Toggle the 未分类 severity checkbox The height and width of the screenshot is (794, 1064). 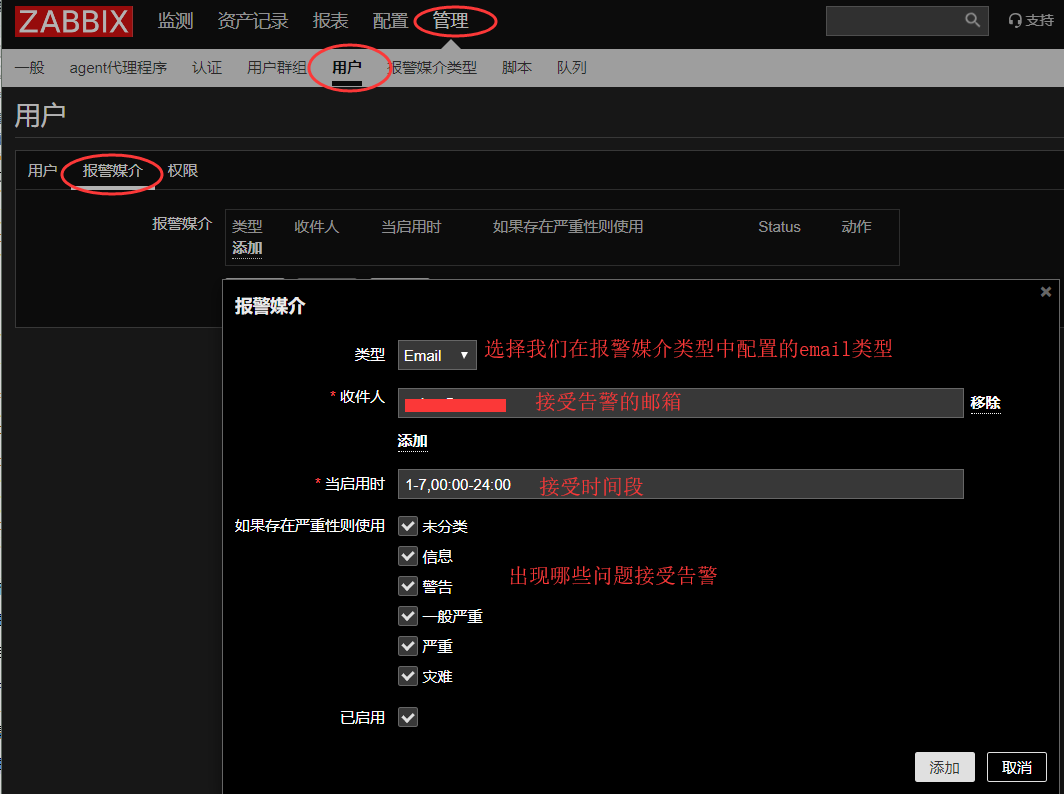[408, 526]
